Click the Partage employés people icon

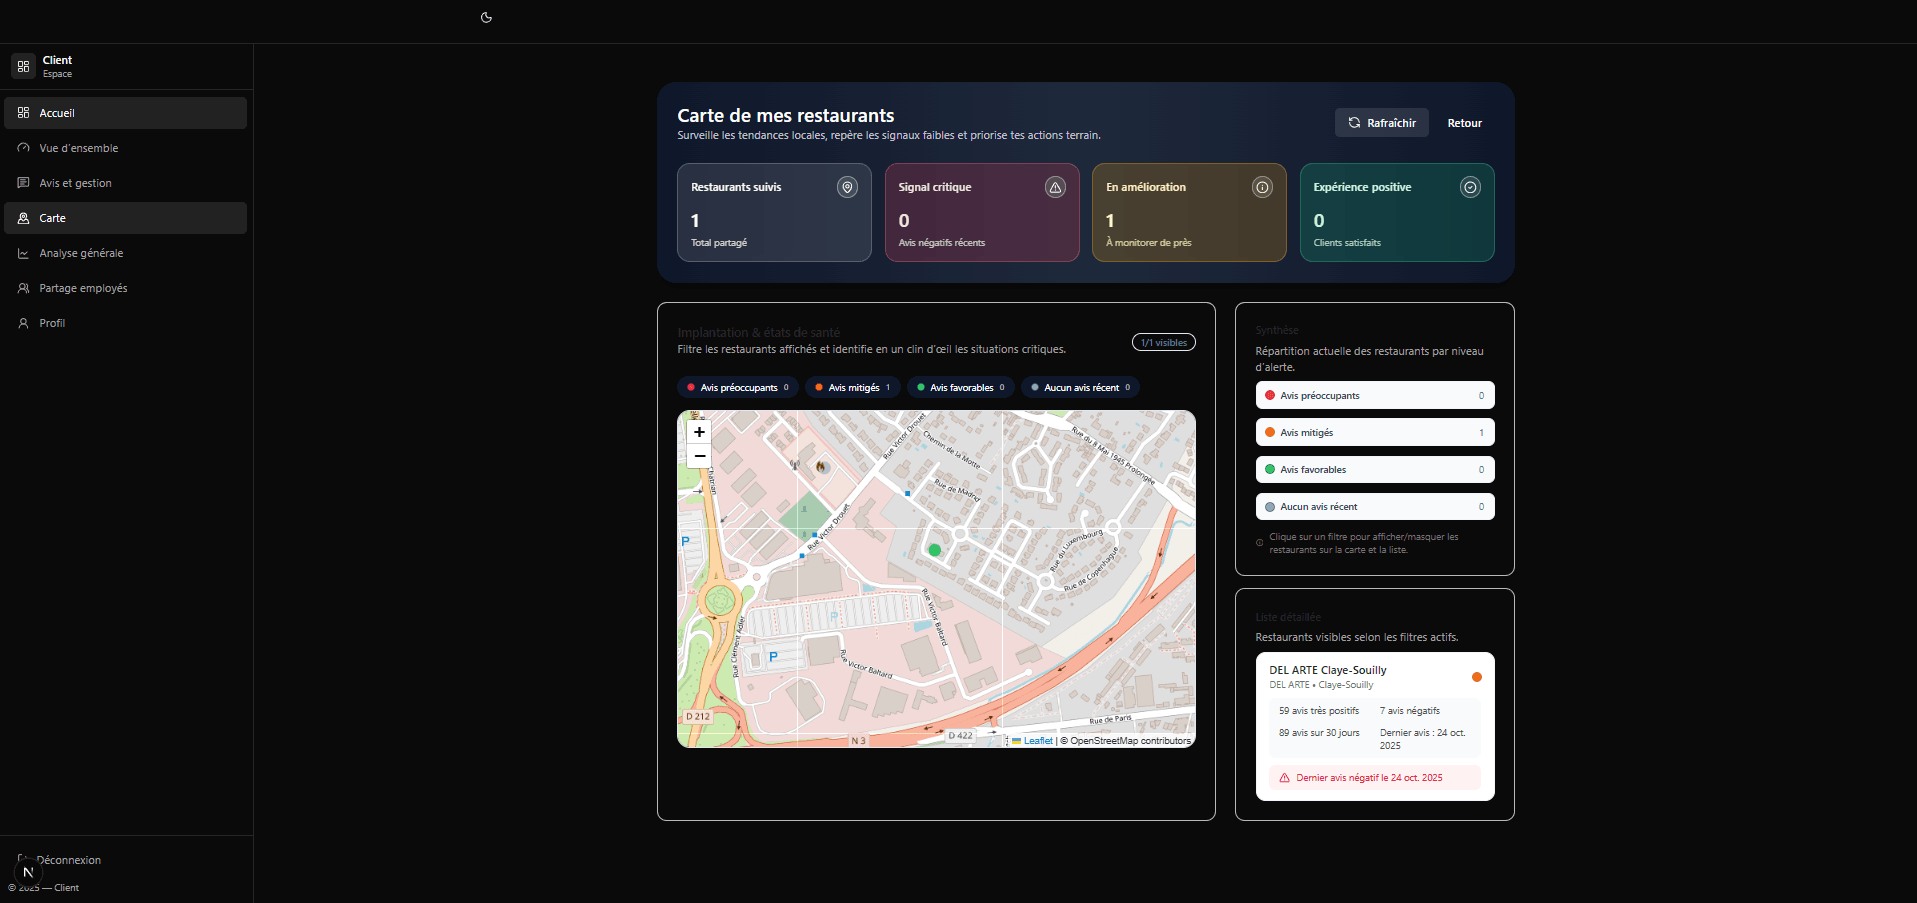[x=23, y=288]
